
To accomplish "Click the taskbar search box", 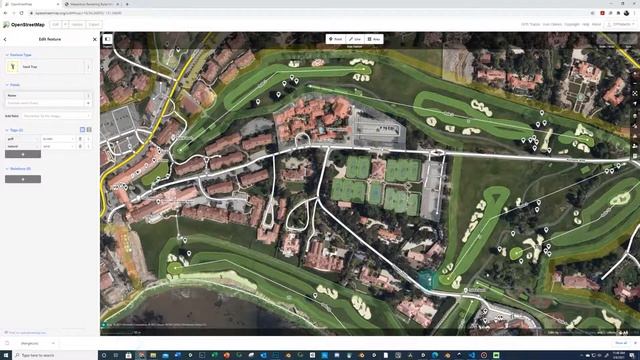I will click(55, 355).
